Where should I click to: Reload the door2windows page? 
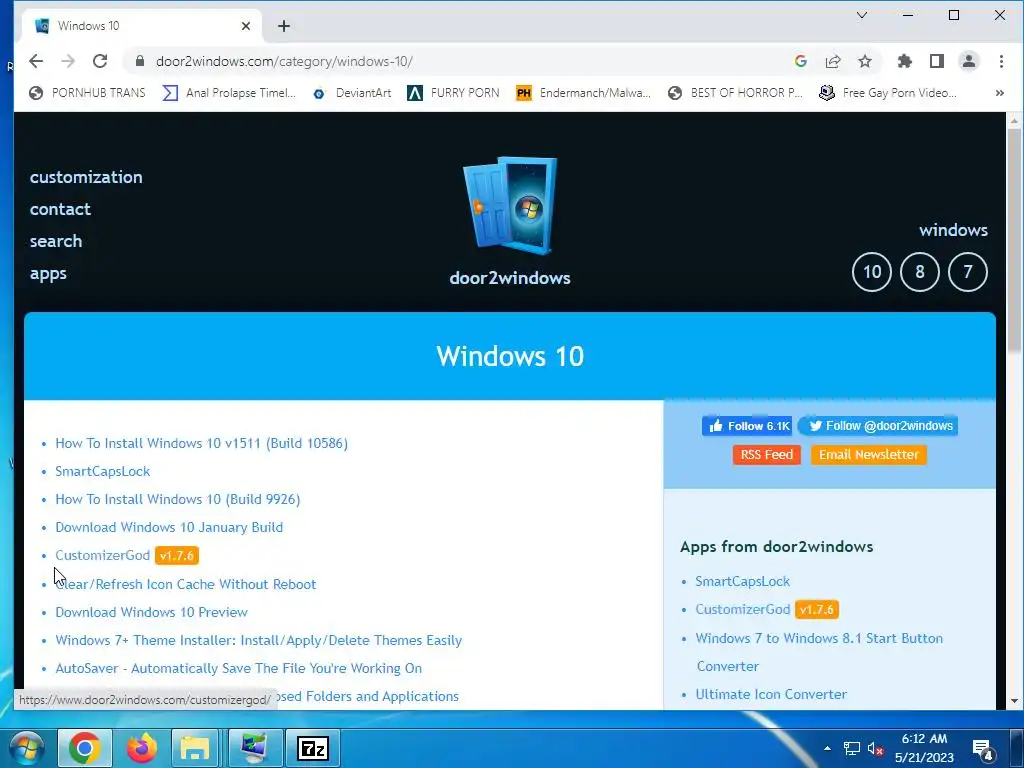pyautogui.click(x=100, y=61)
